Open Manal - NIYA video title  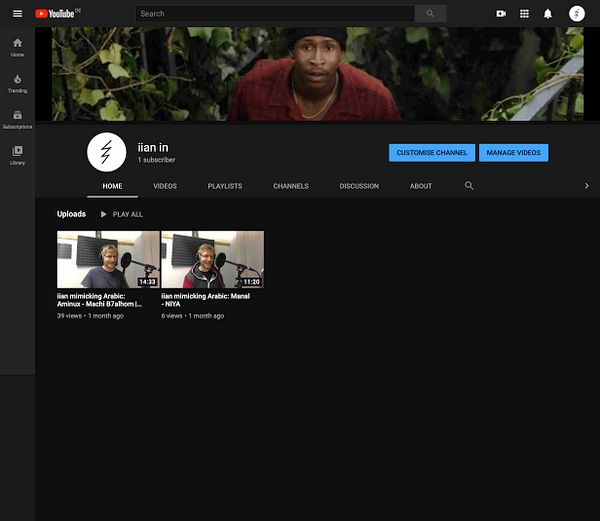pyautogui.click(x=205, y=300)
